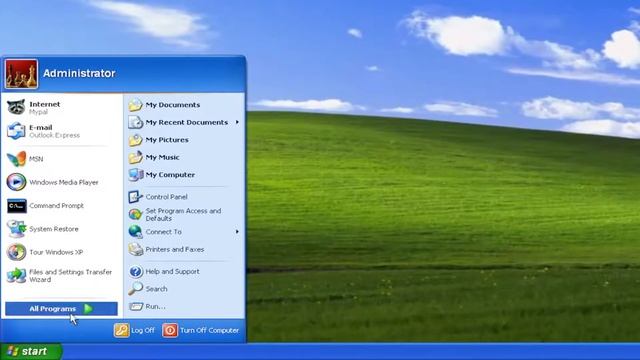Click the "Tour Windows XP" text
This screenshot has width=640, height=360.
(x=56, y=252)
